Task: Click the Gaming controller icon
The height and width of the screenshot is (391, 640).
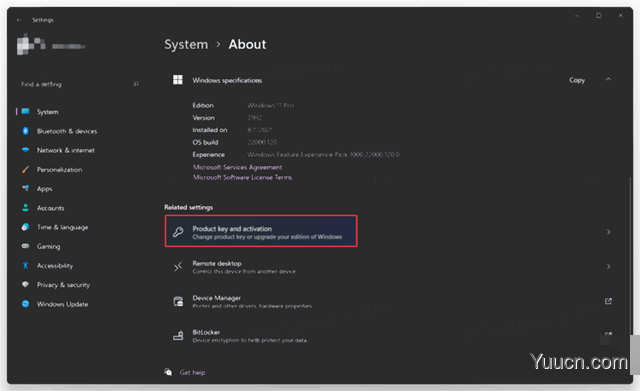Action: coord(25,246)
